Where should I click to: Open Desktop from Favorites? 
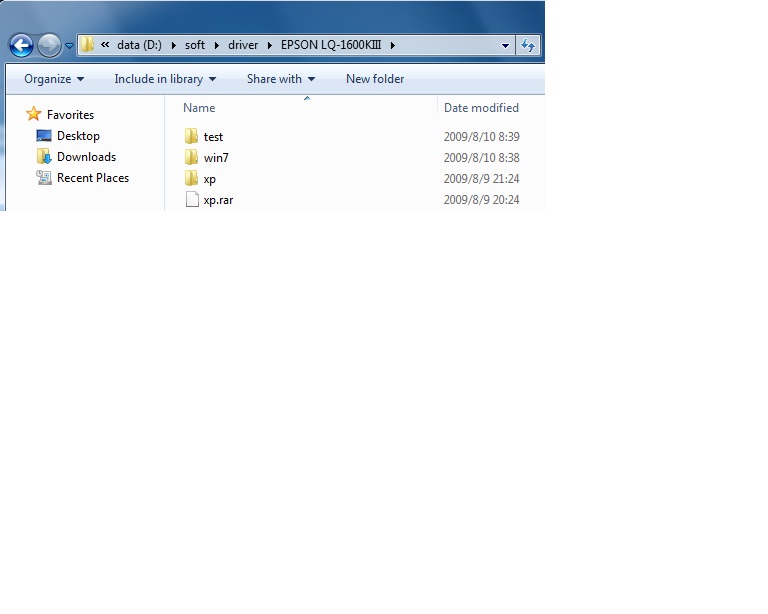(78, 136)
